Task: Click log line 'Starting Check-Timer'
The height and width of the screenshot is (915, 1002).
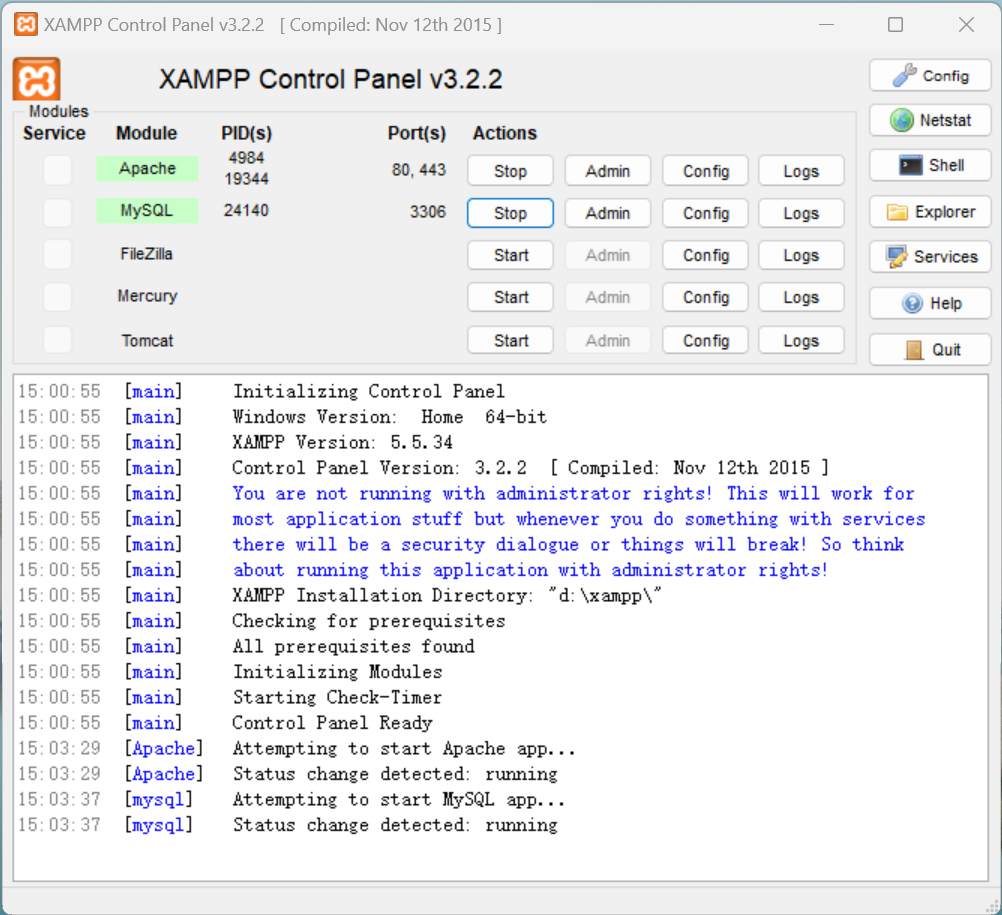Action: click(337, 697)
